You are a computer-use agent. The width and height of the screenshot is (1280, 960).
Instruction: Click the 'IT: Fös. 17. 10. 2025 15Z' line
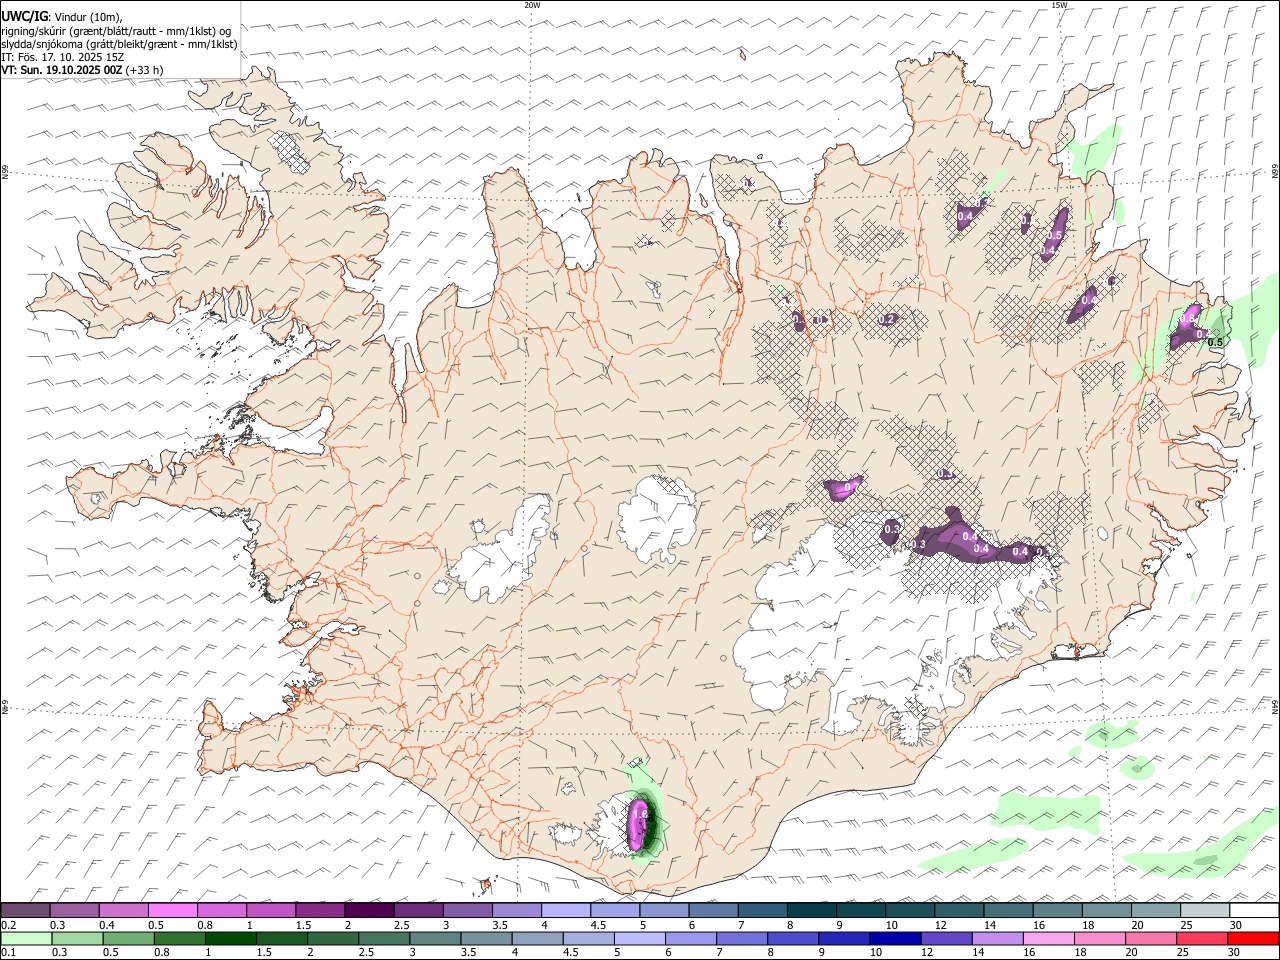[62, 57]
